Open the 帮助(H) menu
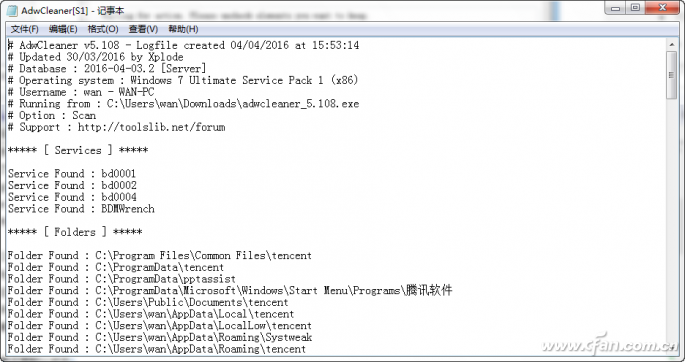This screenshot has height=362, width=685. click(x=183, y=29)
